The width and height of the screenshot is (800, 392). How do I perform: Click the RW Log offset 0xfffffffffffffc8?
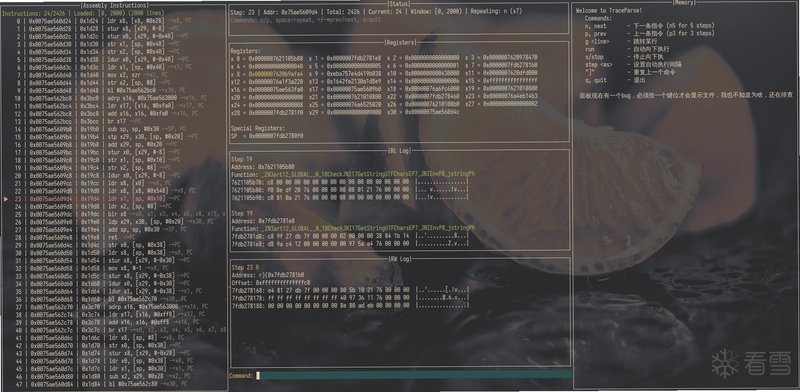283,282
